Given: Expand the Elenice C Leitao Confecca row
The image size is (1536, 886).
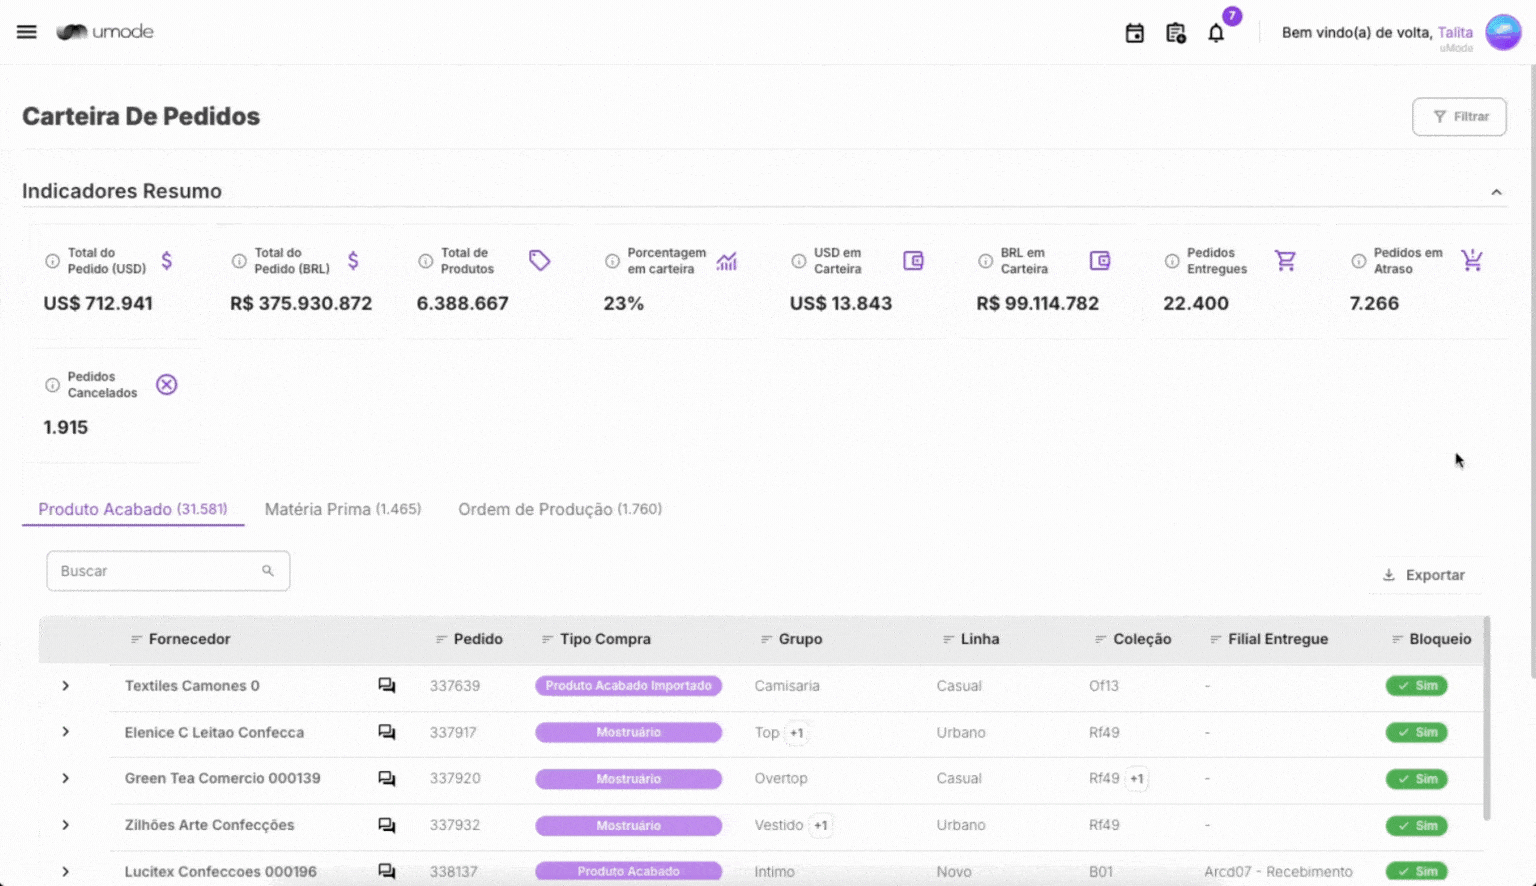Looking at the screenshot, I should coord(66,732).
